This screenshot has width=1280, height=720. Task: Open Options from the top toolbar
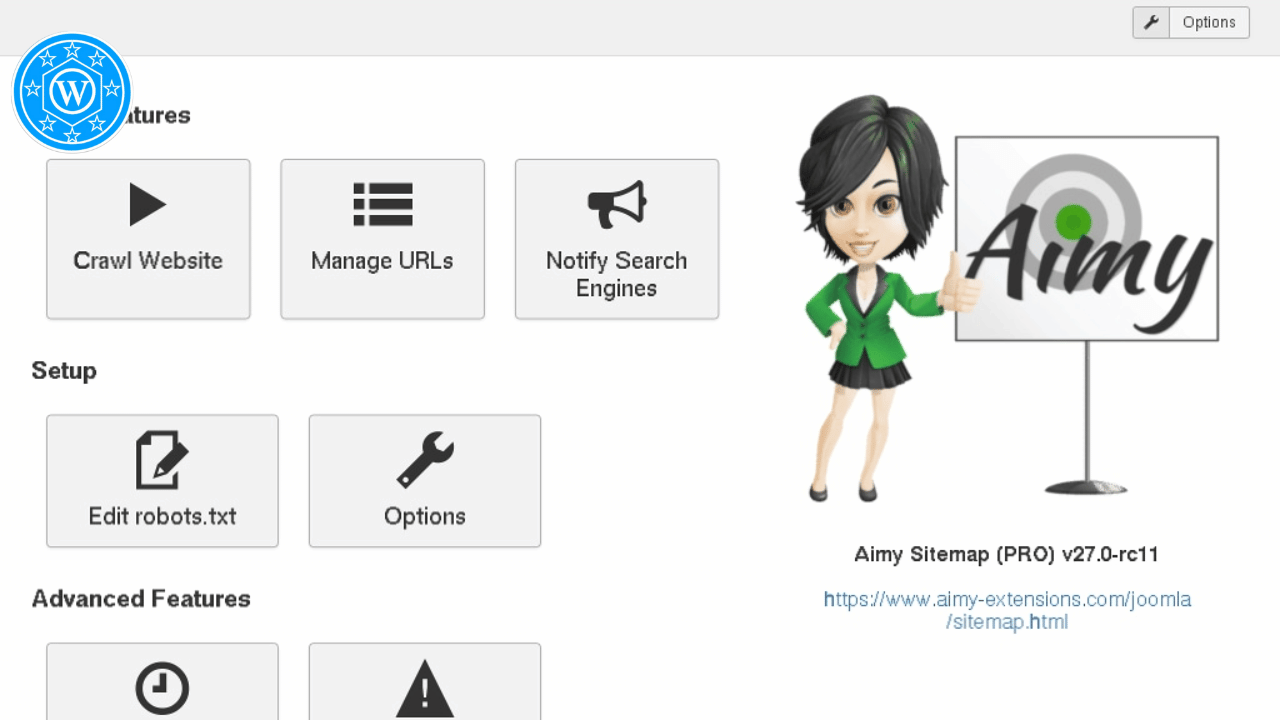(x=1209, y=22)
